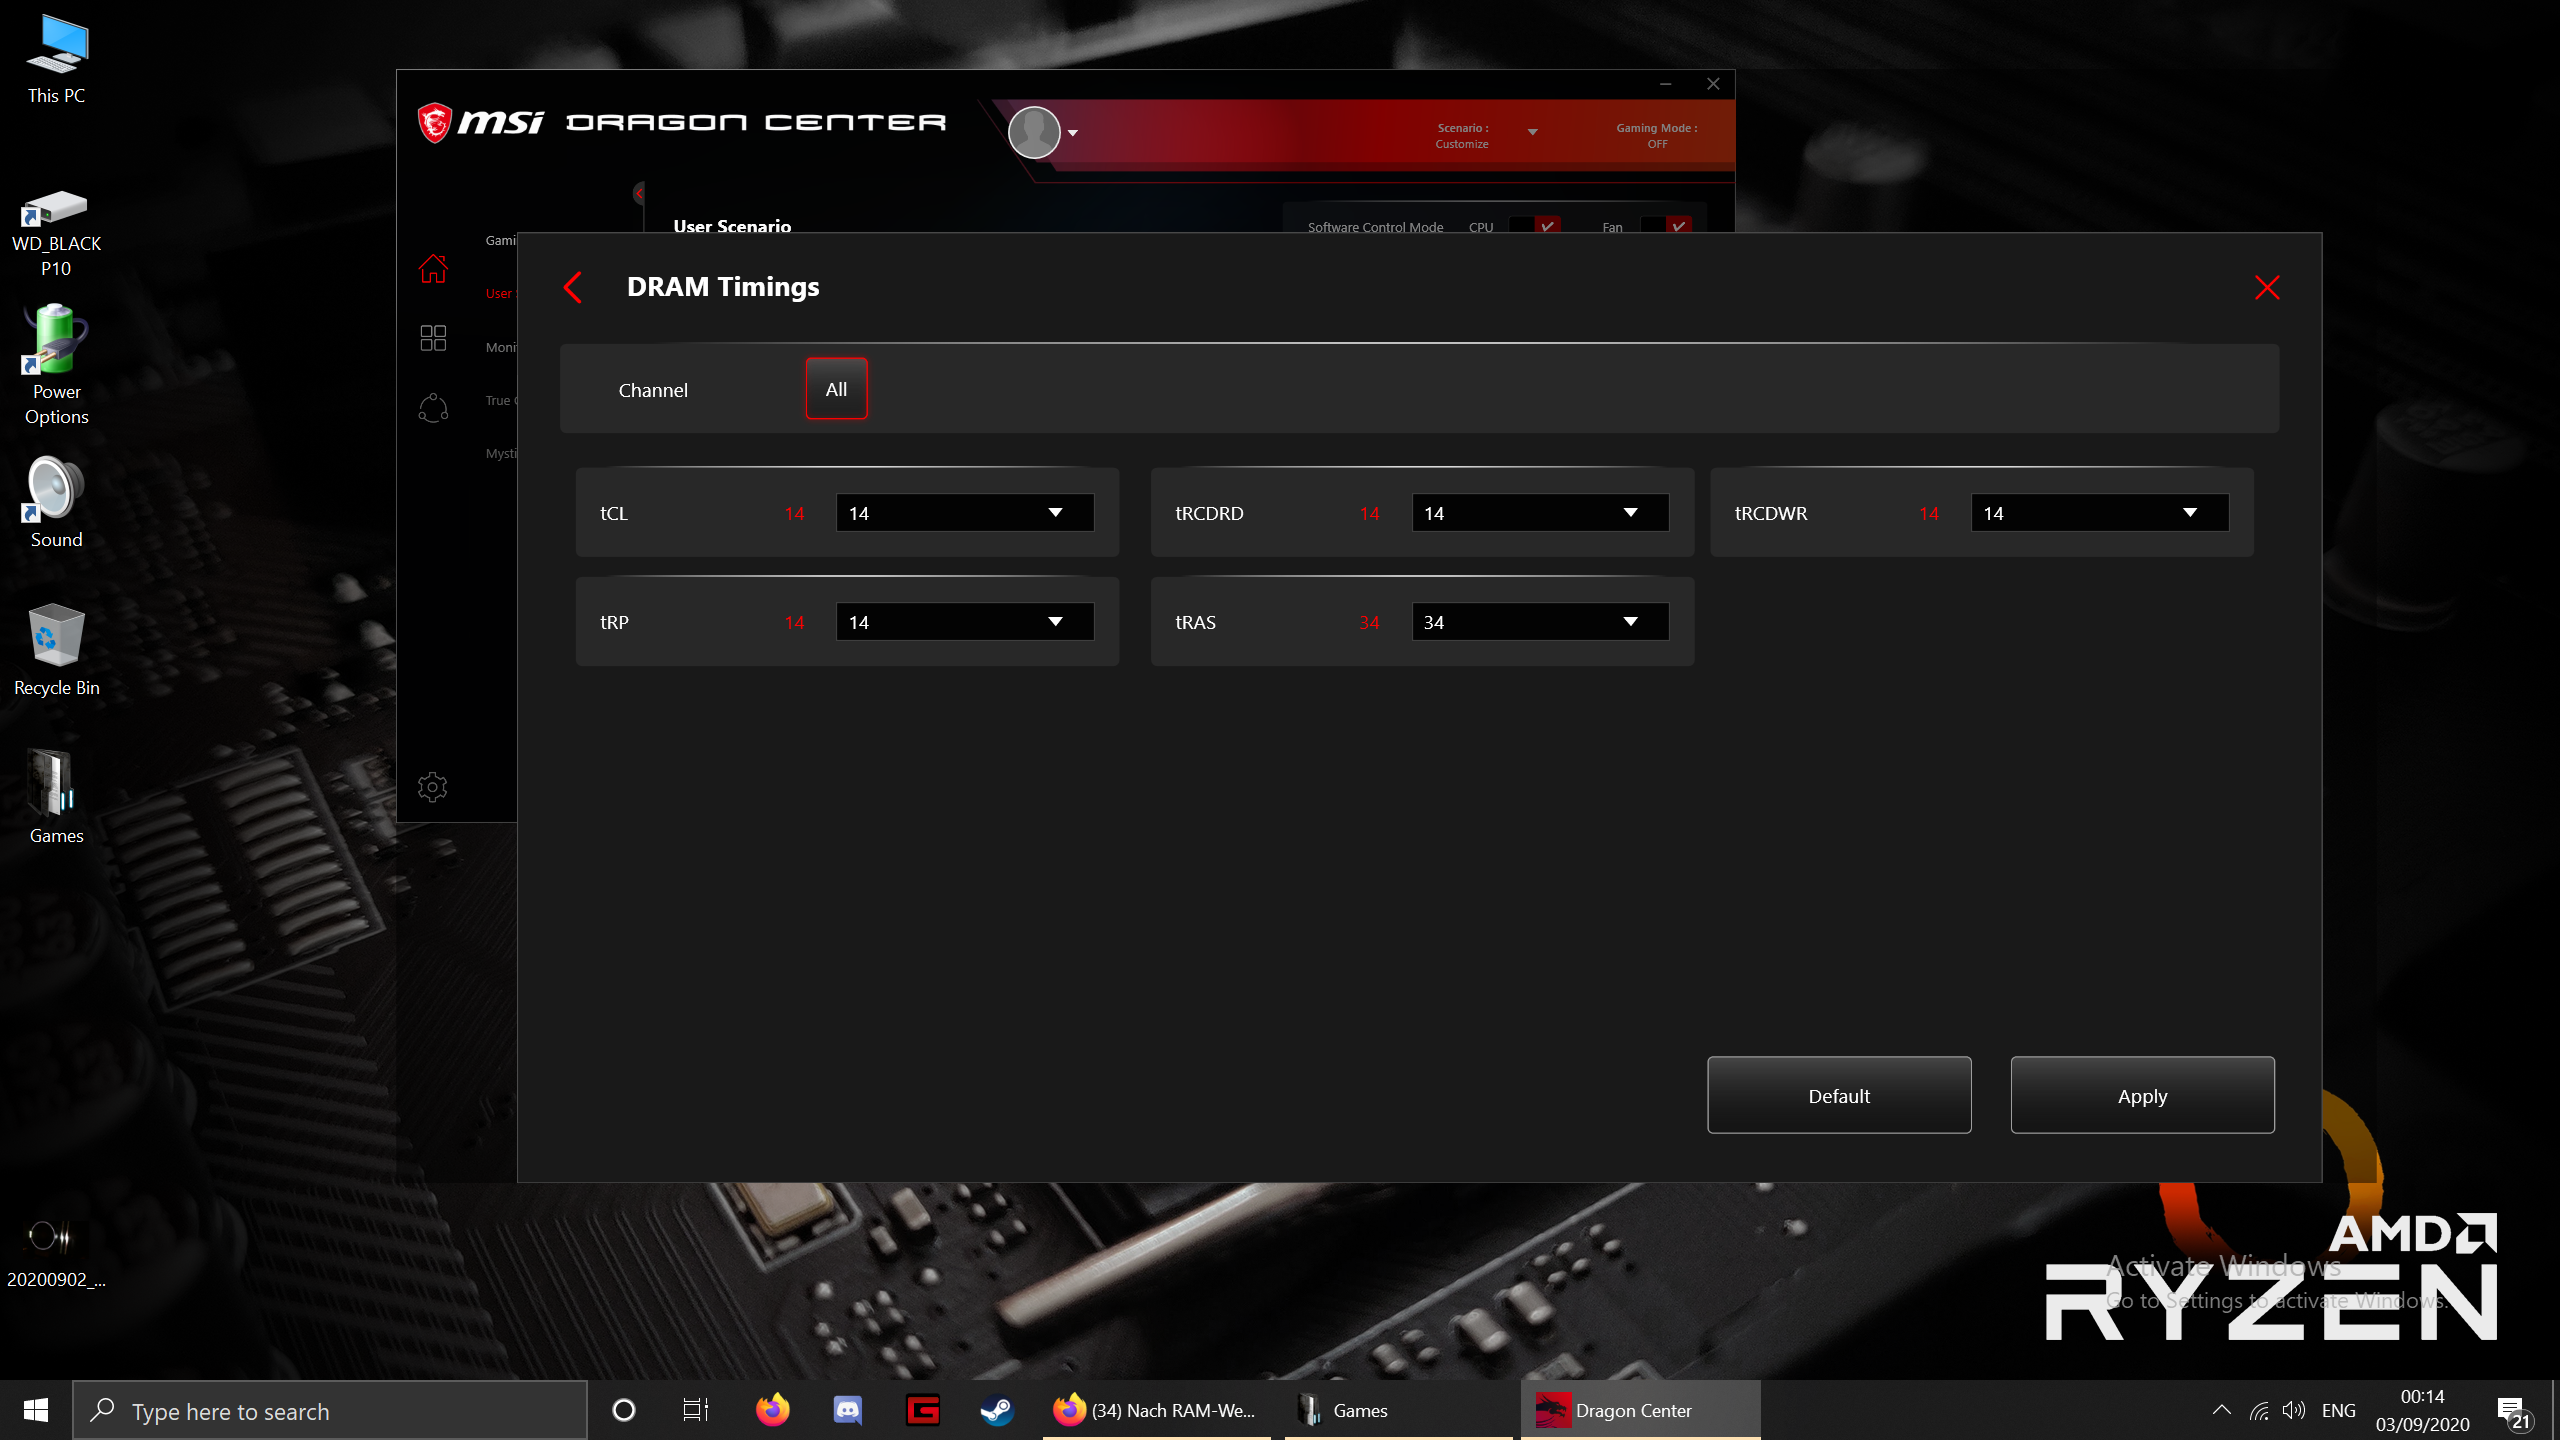Open the grid apps icon in sidebar
The width and height of the screenshot is (2560, 1440).
(433, 338)
